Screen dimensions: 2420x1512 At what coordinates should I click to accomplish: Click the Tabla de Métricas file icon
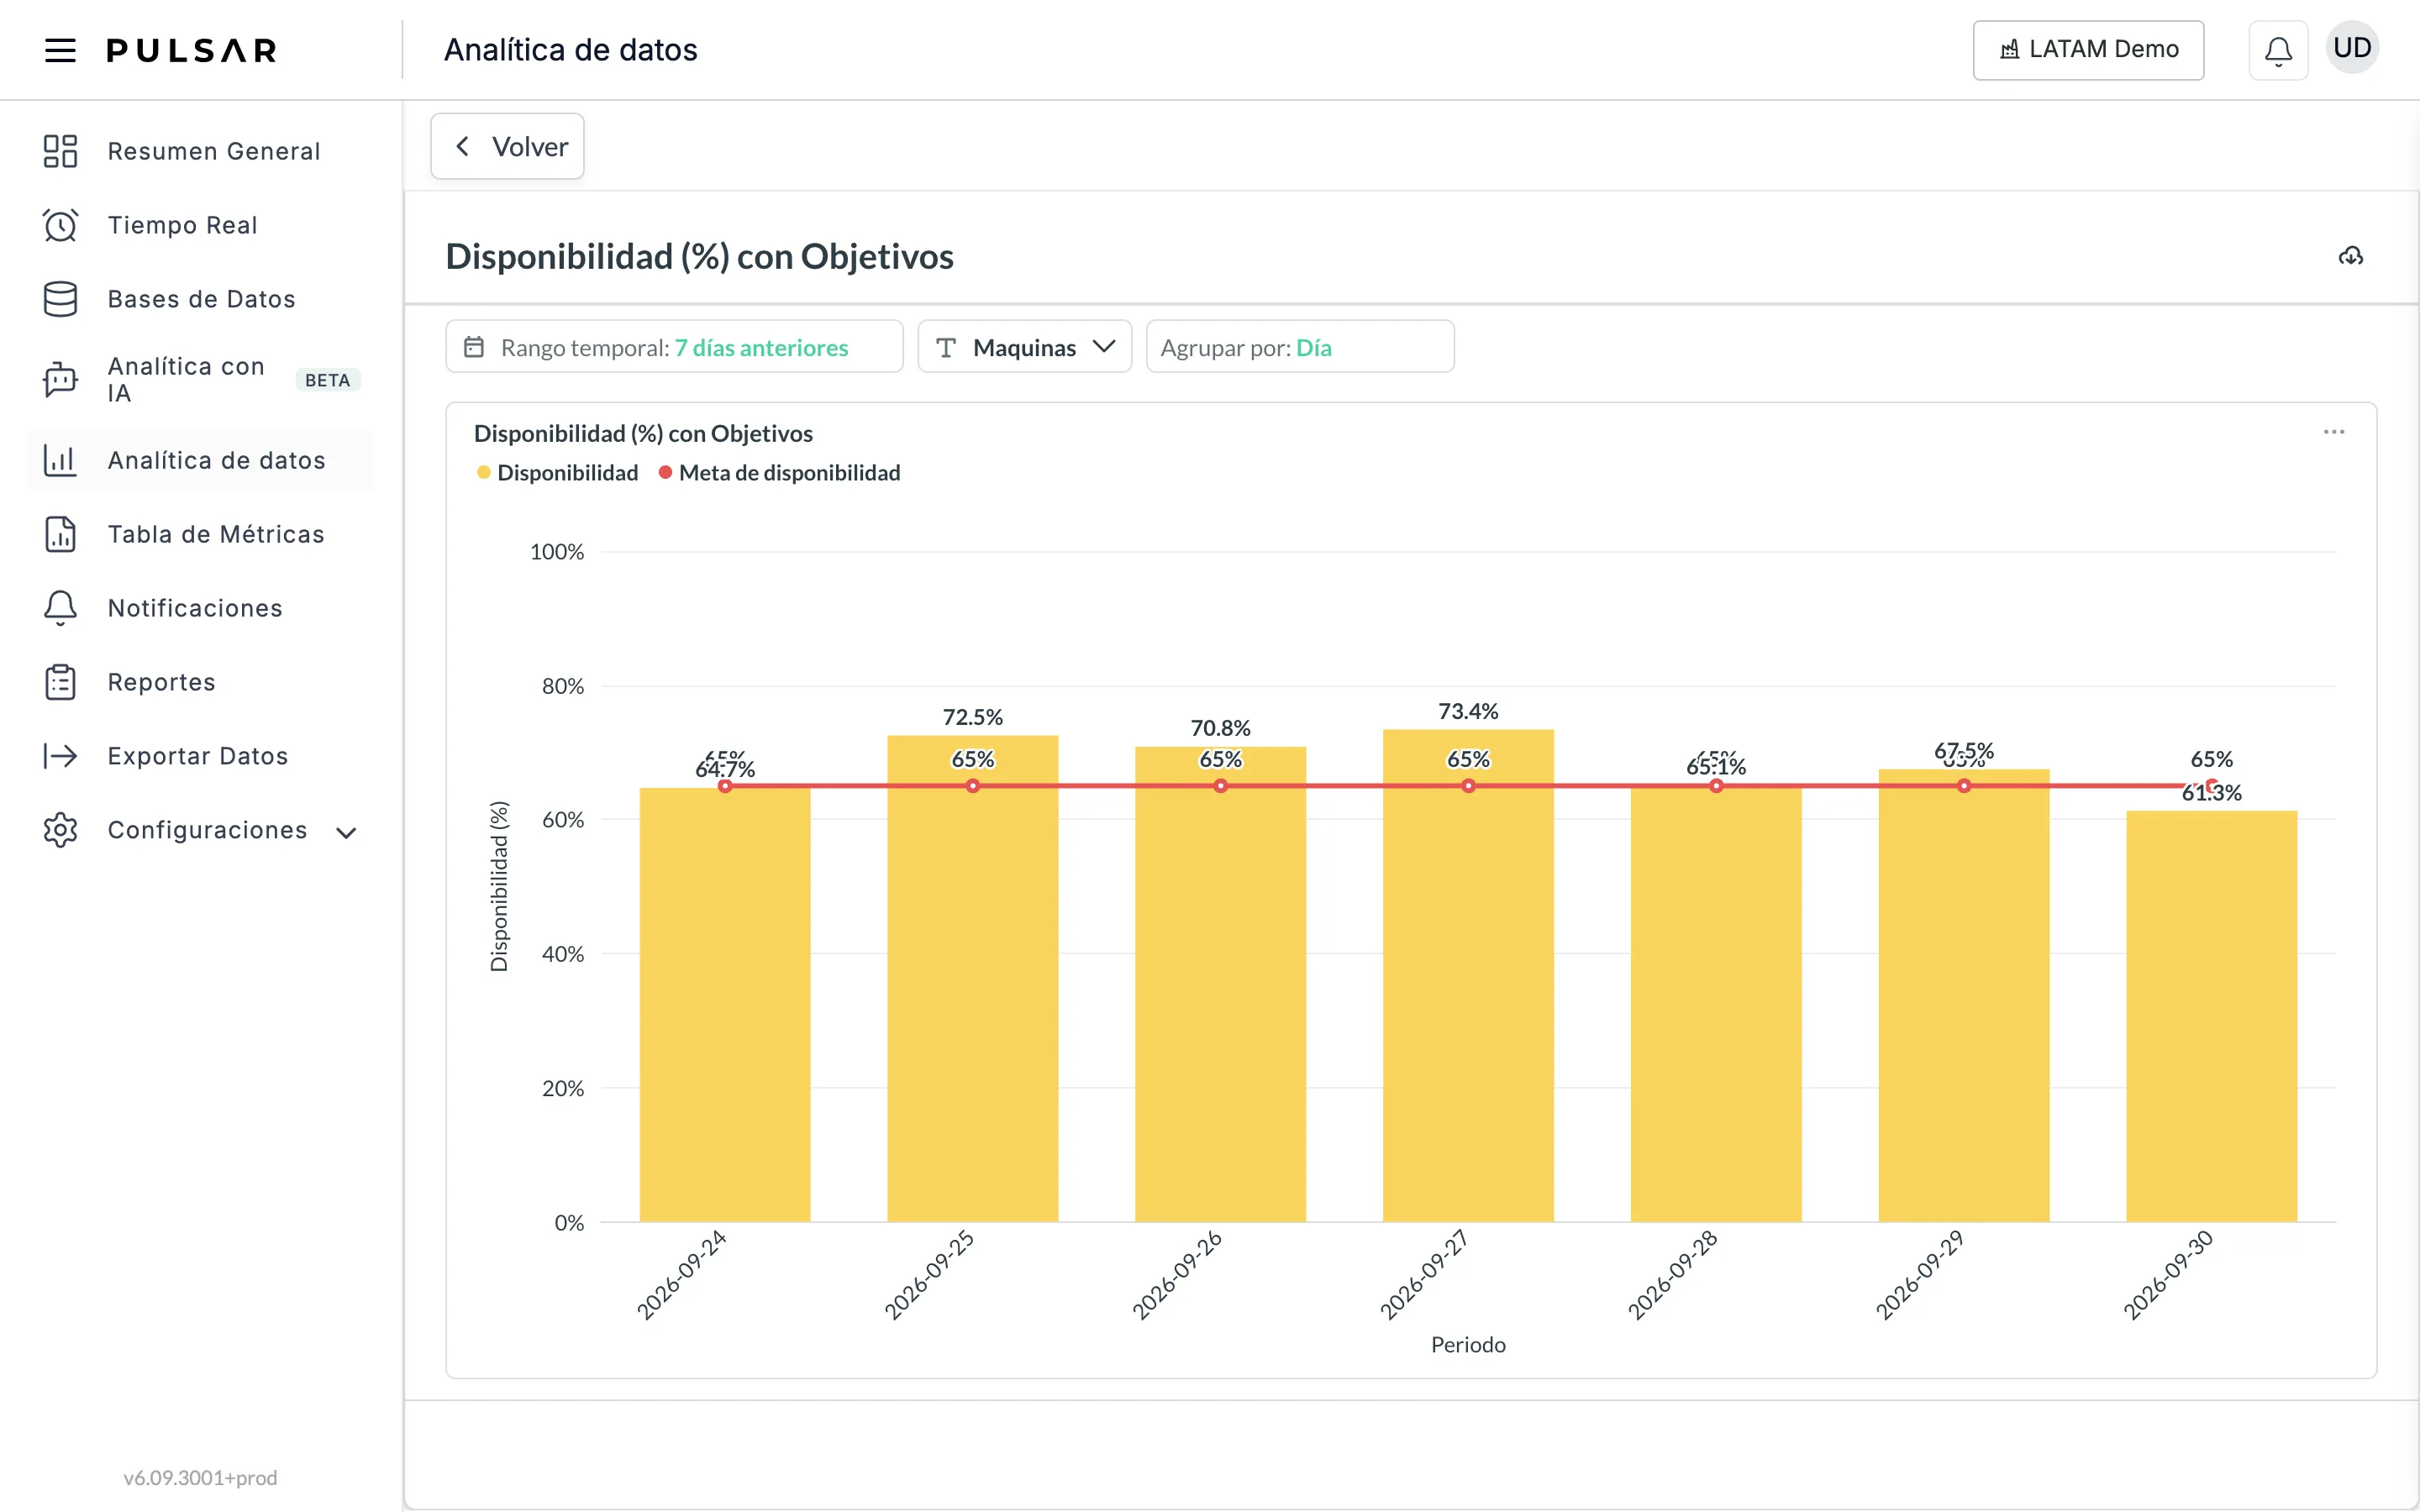(60, 534)
